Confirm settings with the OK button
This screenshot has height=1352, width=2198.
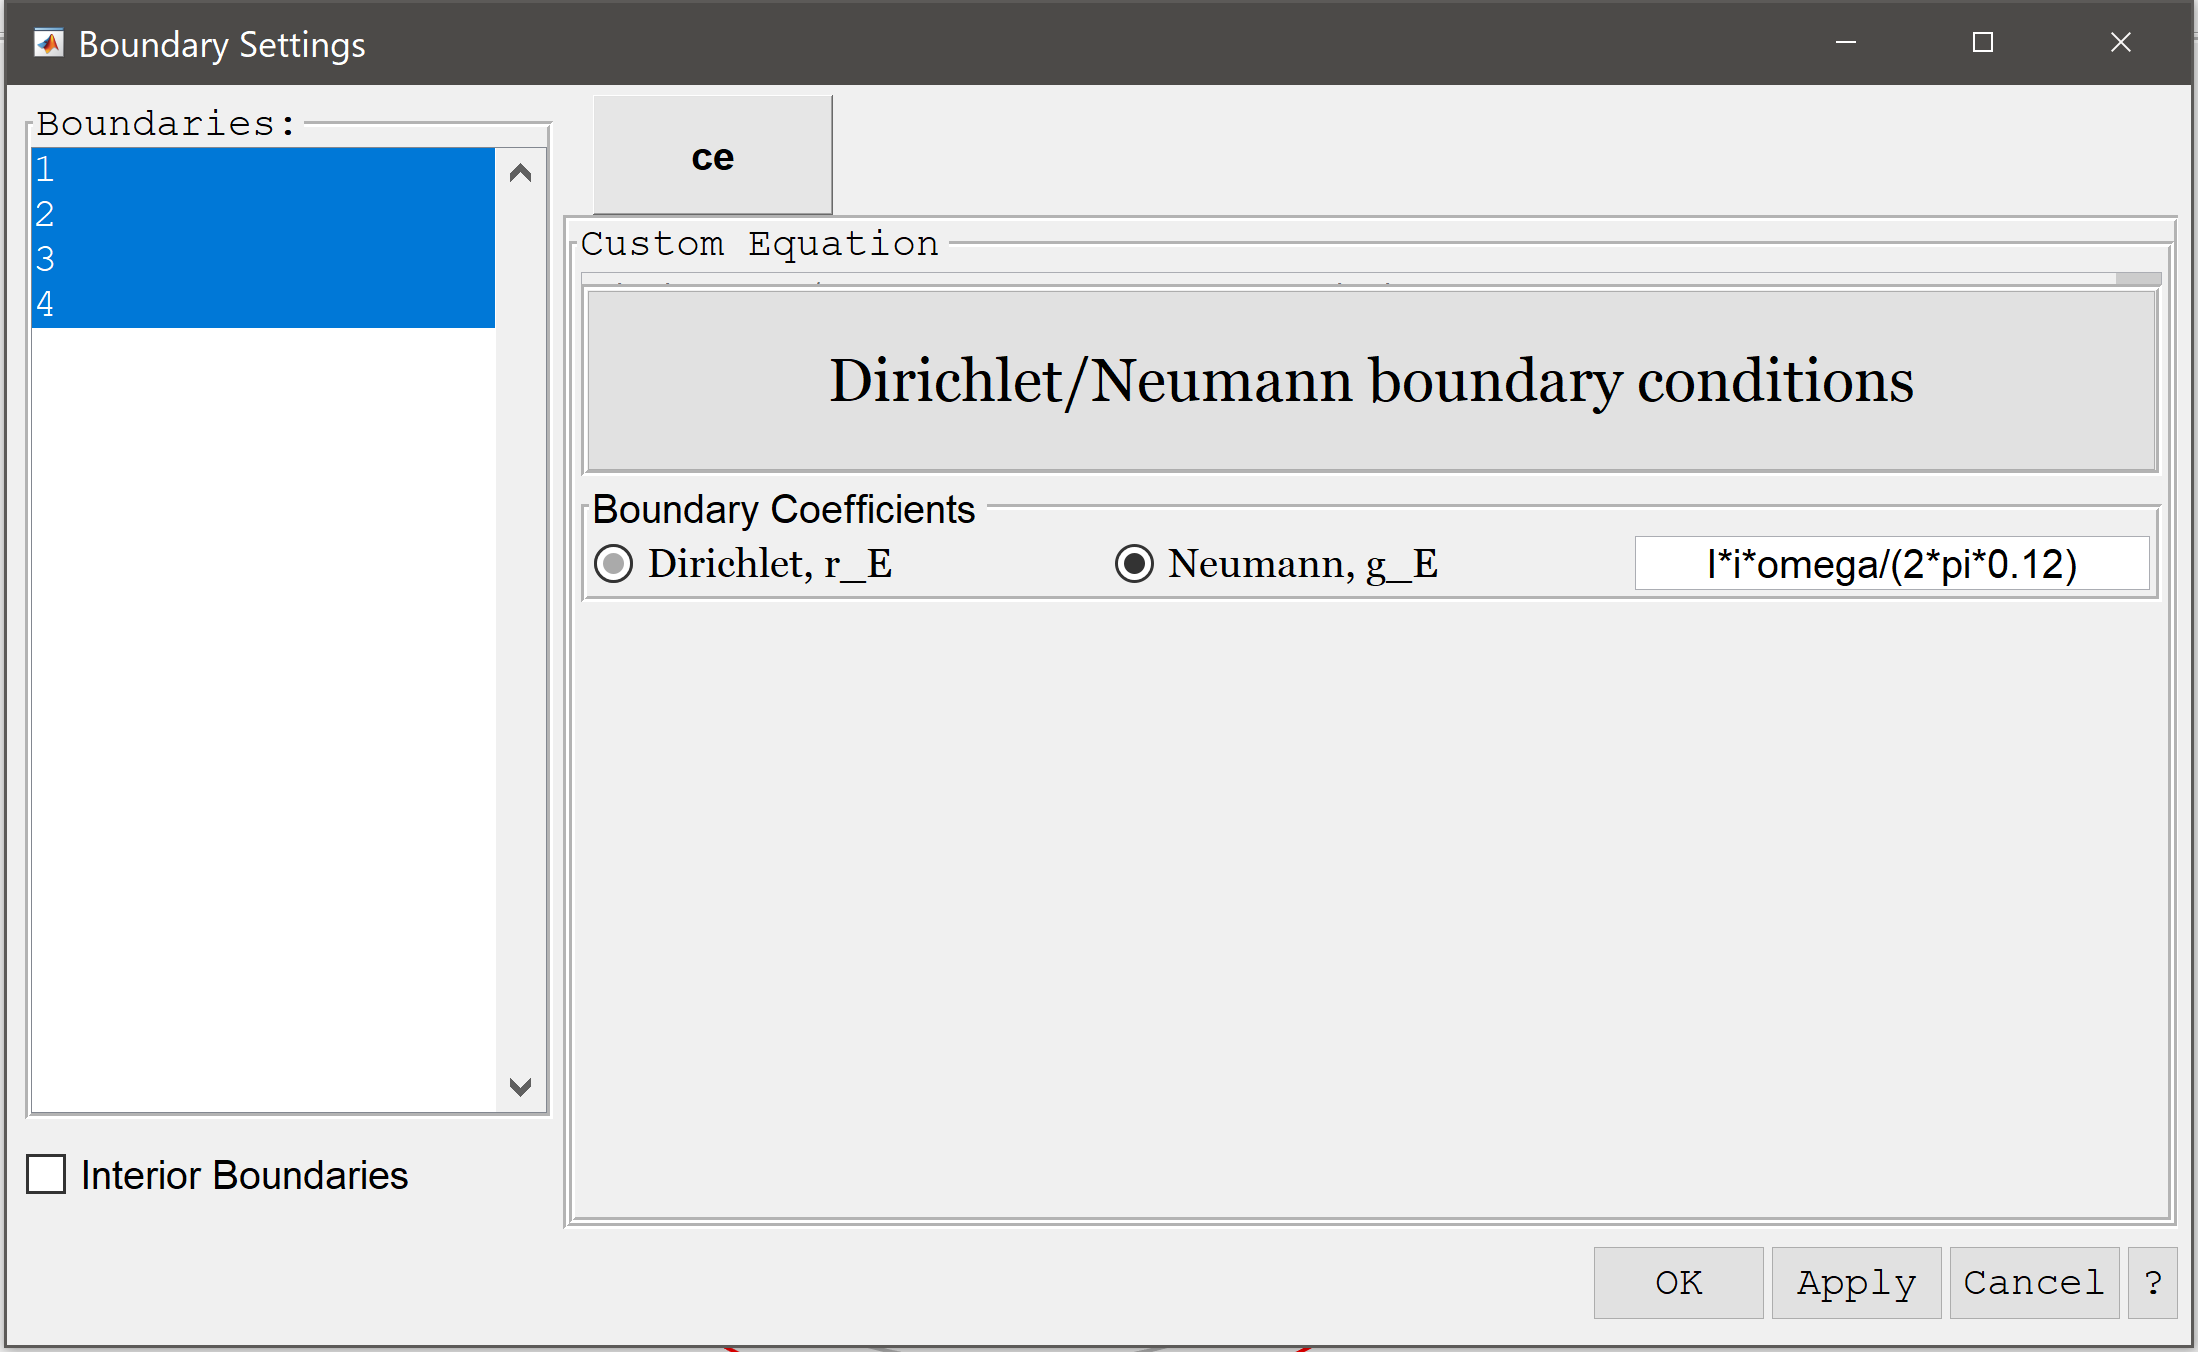click(x=1678, y=1282)
